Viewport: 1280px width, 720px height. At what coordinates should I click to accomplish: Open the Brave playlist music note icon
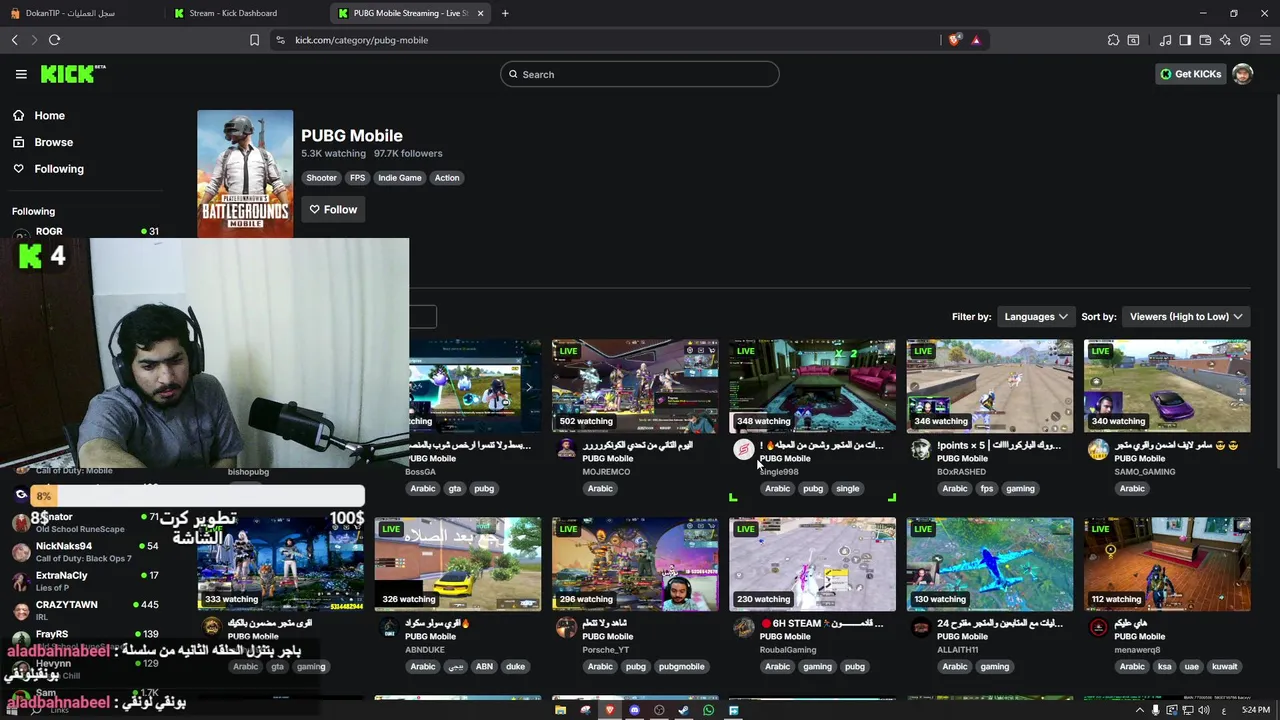coord(1165,40)
